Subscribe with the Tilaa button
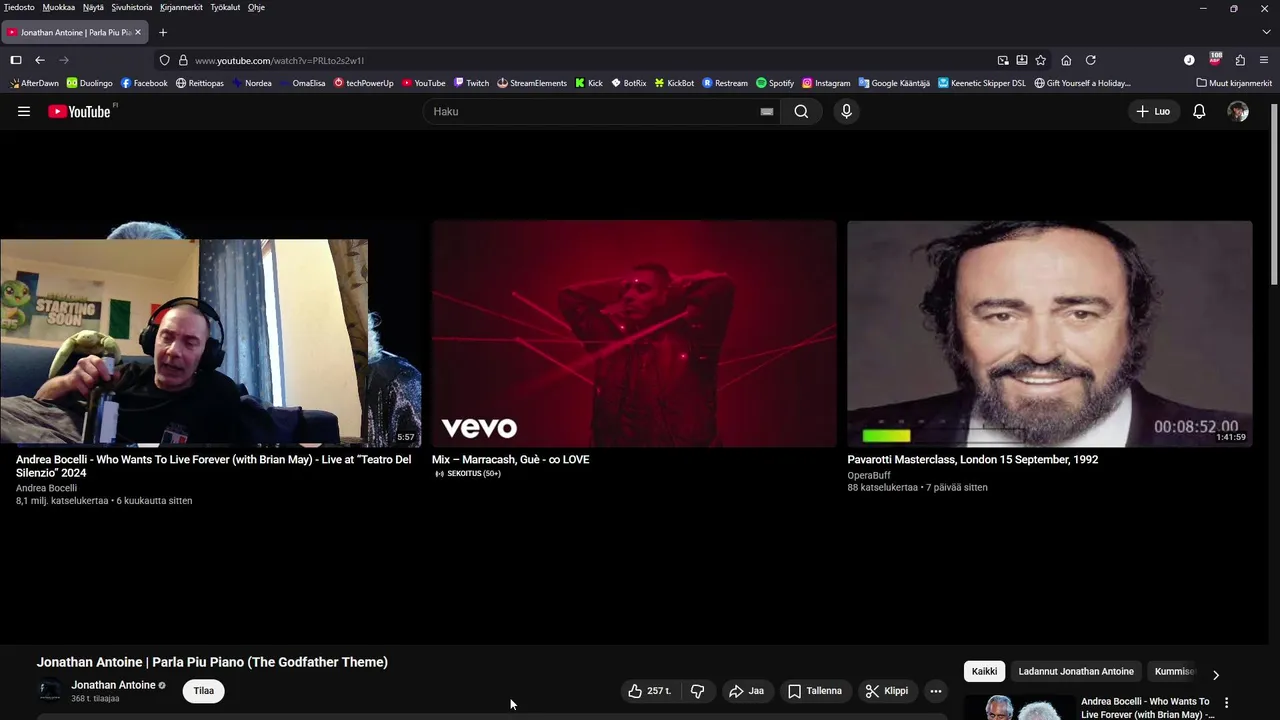 204,691
